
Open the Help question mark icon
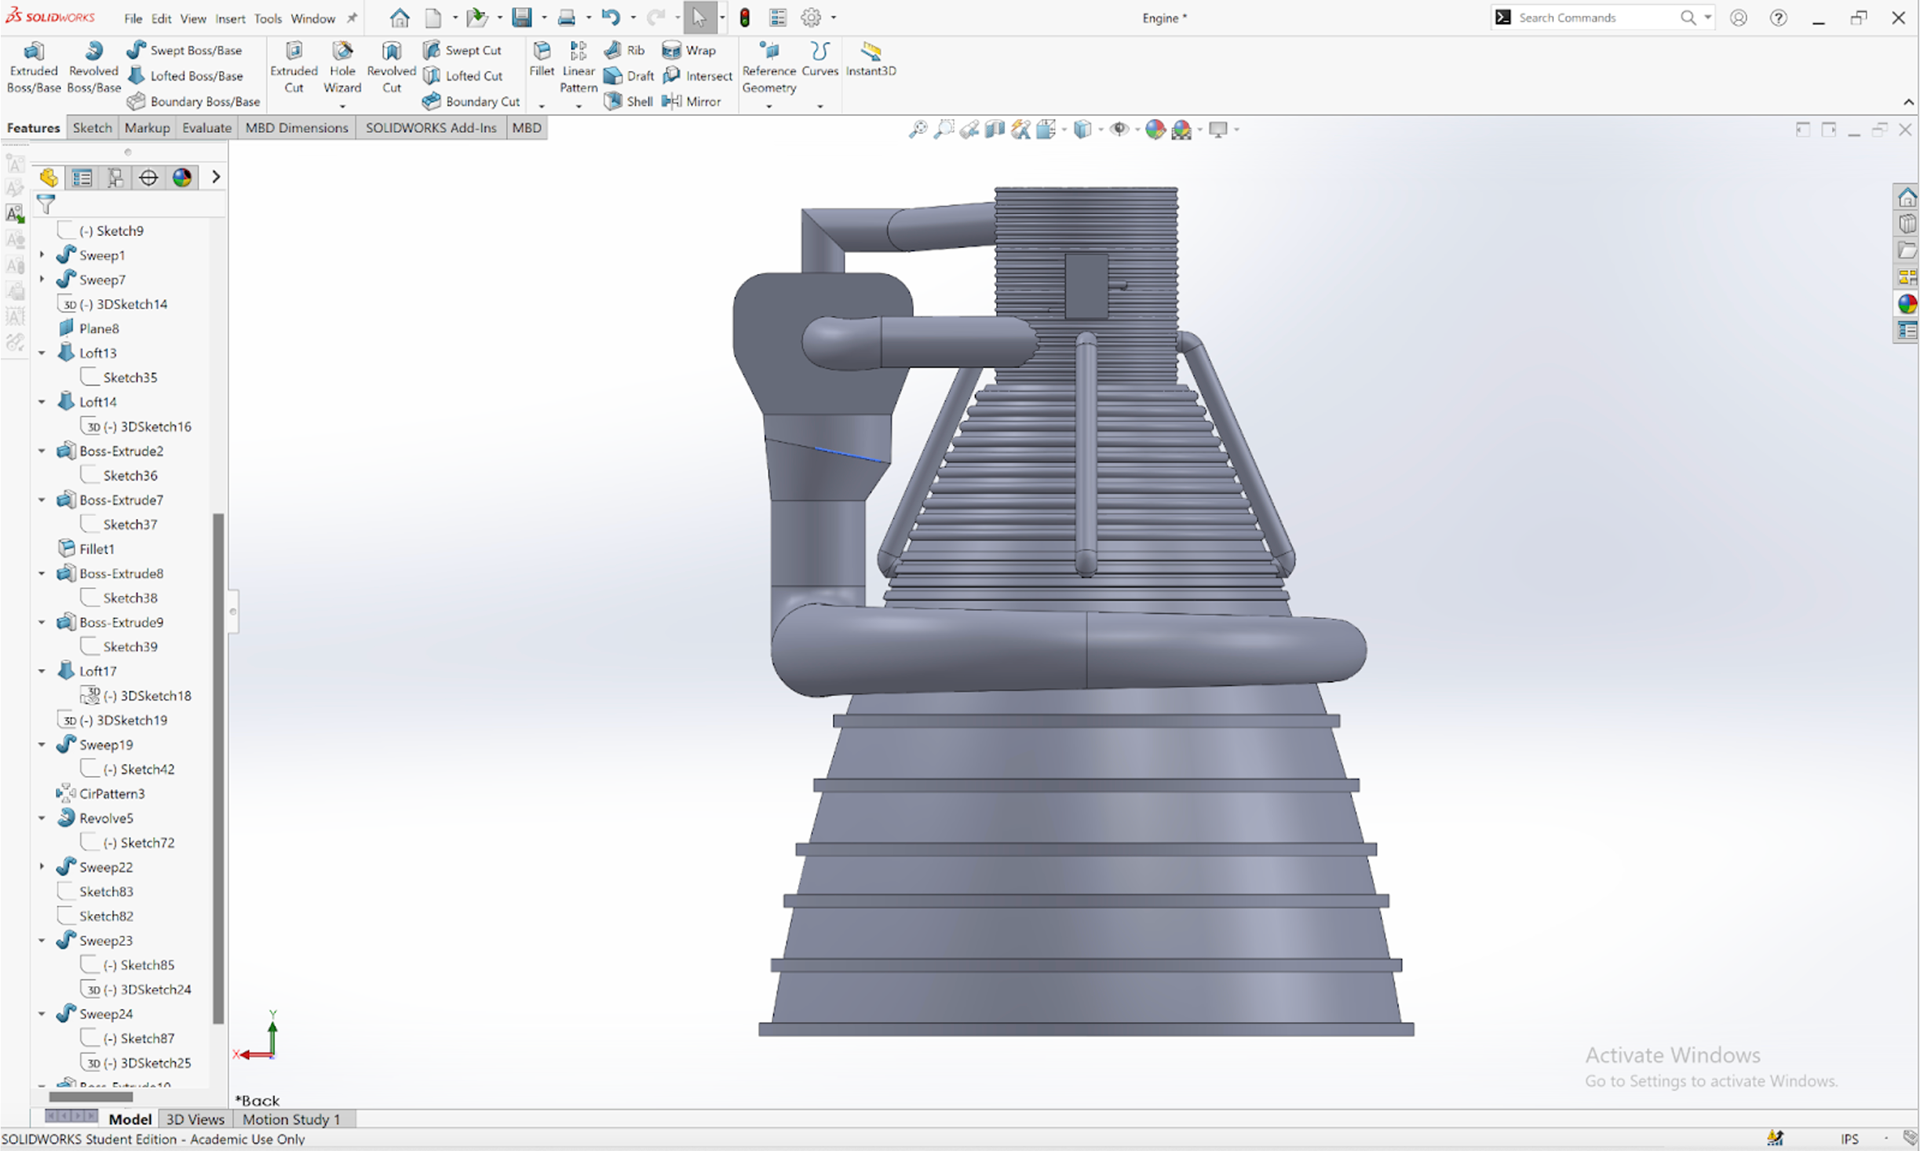[x=1778, y=18]
